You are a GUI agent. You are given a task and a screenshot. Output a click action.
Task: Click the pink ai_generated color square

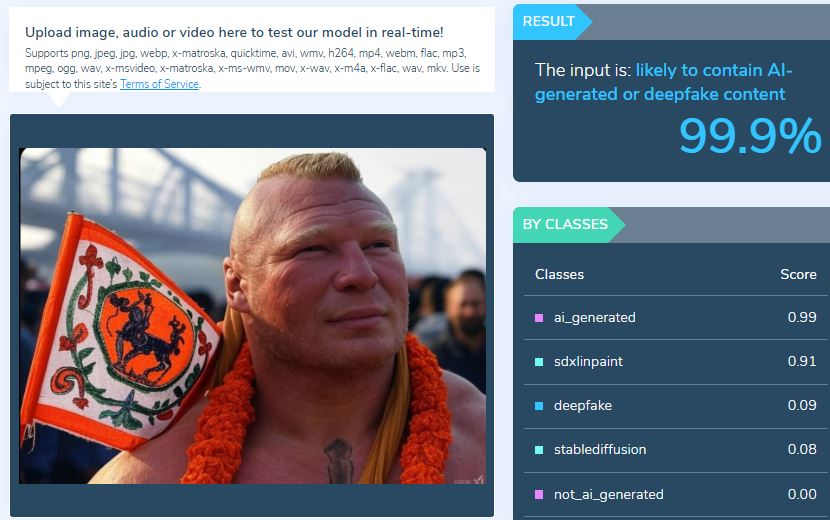(539, 318)
